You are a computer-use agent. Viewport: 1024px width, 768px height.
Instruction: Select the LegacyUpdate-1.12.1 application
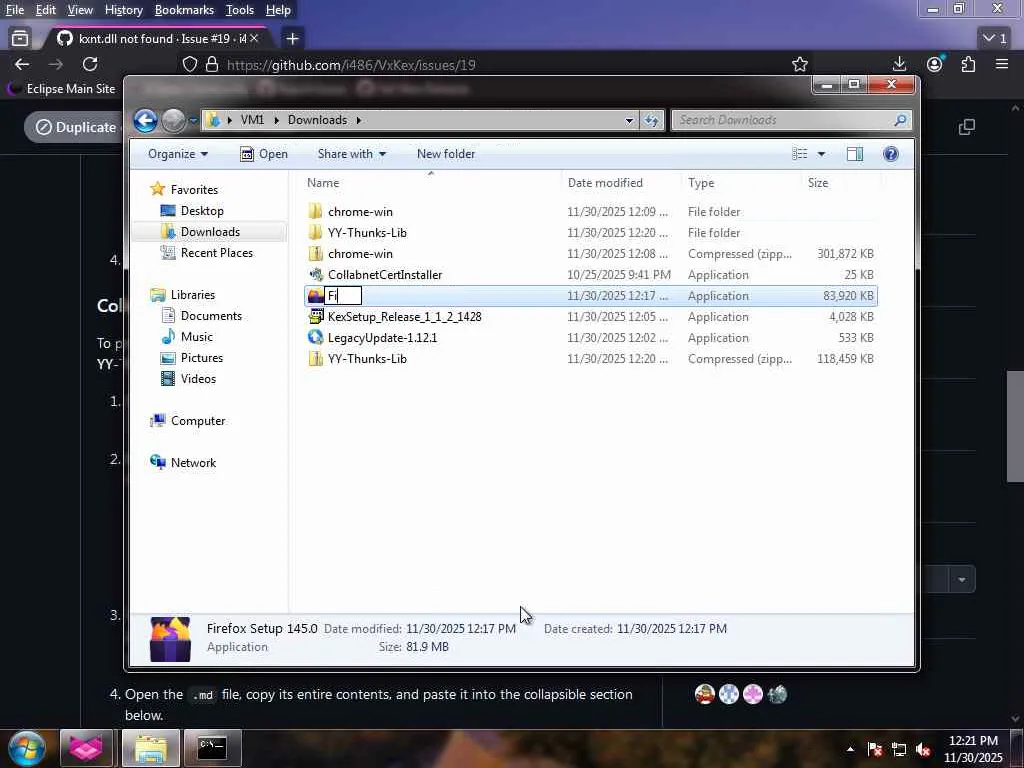(x=590, y=338)
